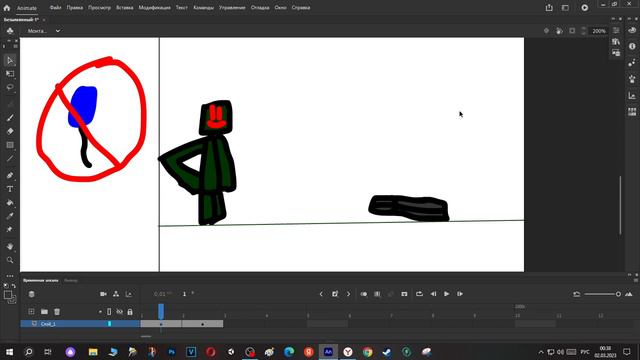Click the cyan outline color box of Слой_1
This screenshot has height=360, width=640.
[109, 324]
